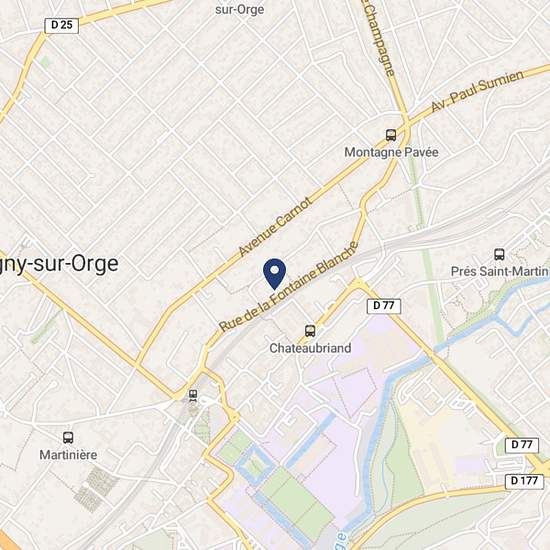
Task: Click the large gny-sur-Orge town label
Action: (x=59, y=264)
